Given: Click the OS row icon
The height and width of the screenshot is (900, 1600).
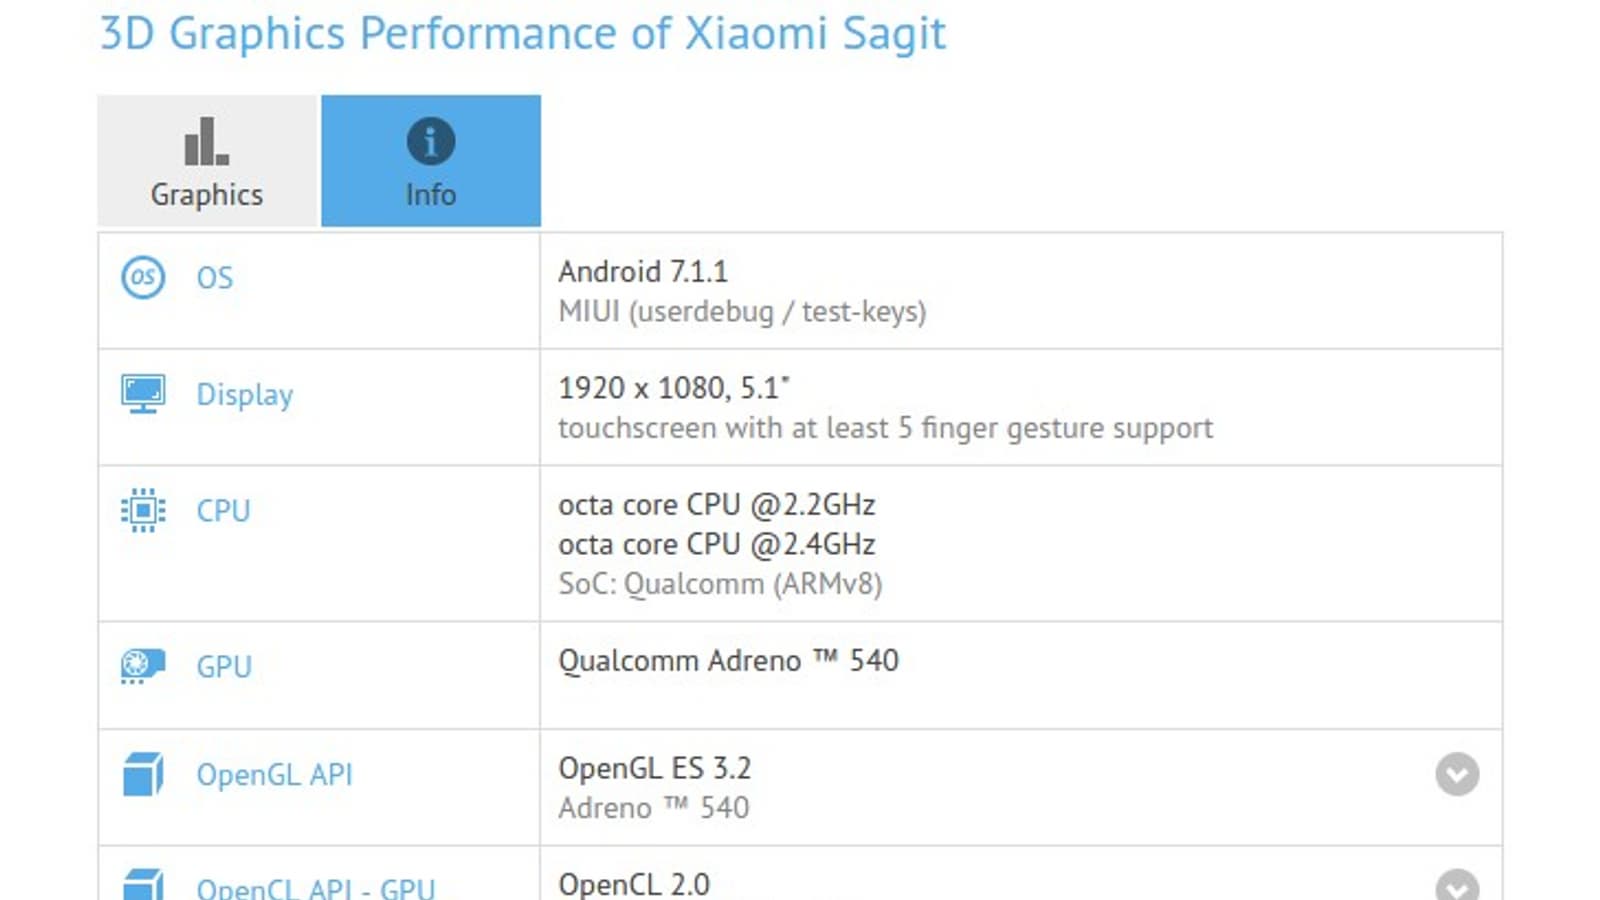Looking at the screenshot, I should pos(143,277).
